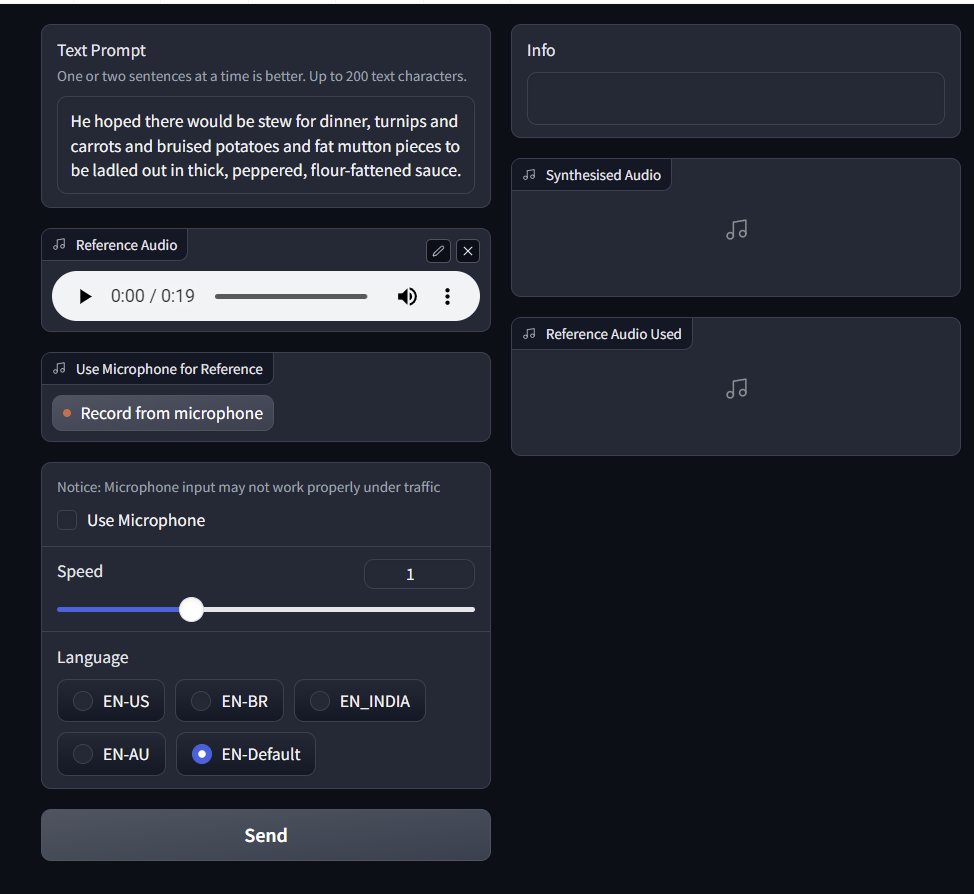Click the Language section heading
Image resolution: width=974 pixels, height=894 pixels.
(93, 657)
